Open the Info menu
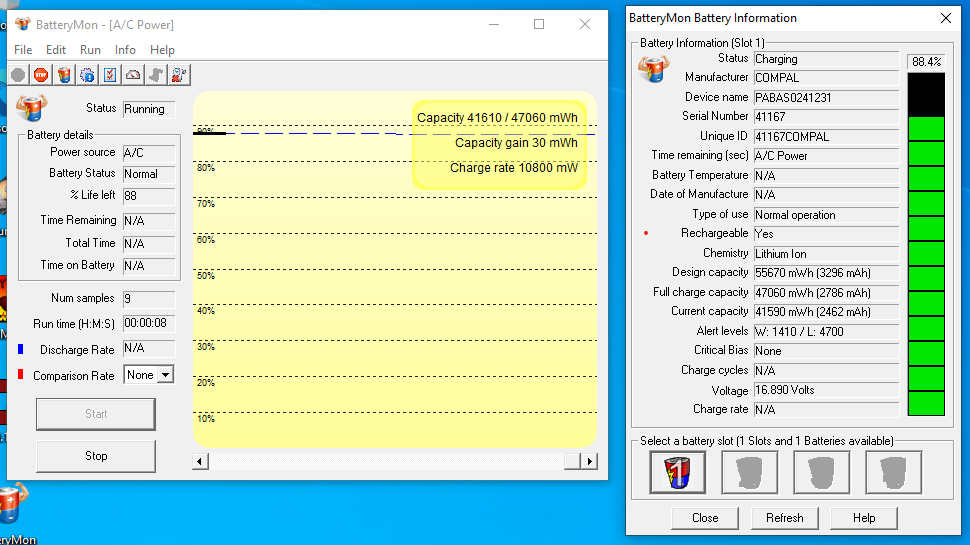Image resolution: width=970 pixels, height=545 pixels. [x=125, y=50]
